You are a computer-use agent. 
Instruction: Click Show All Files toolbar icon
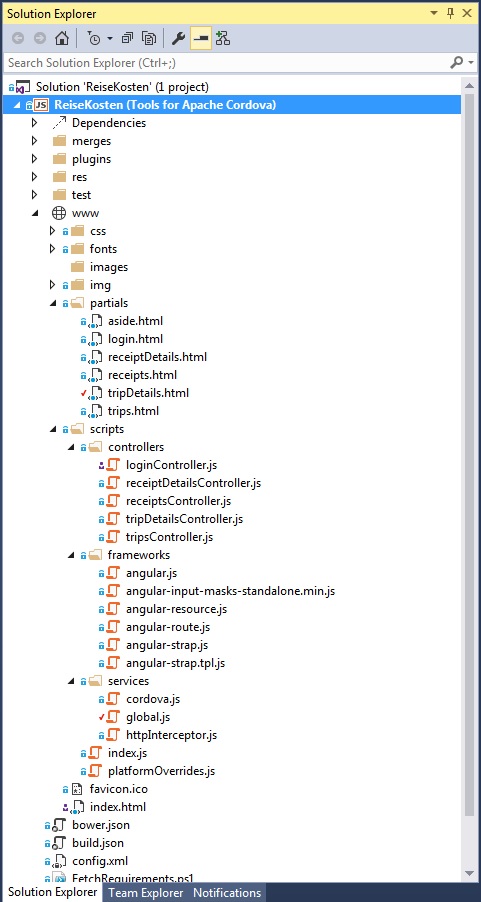click(149, 39)
